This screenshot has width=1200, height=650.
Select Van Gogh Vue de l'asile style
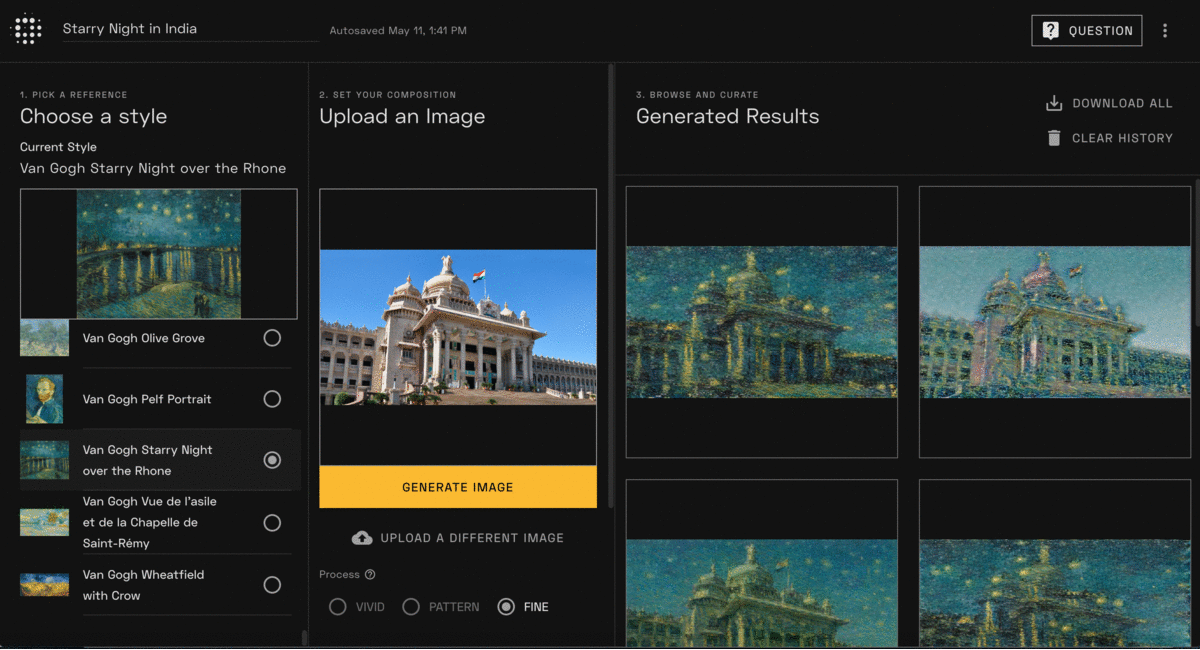(272, 522)
